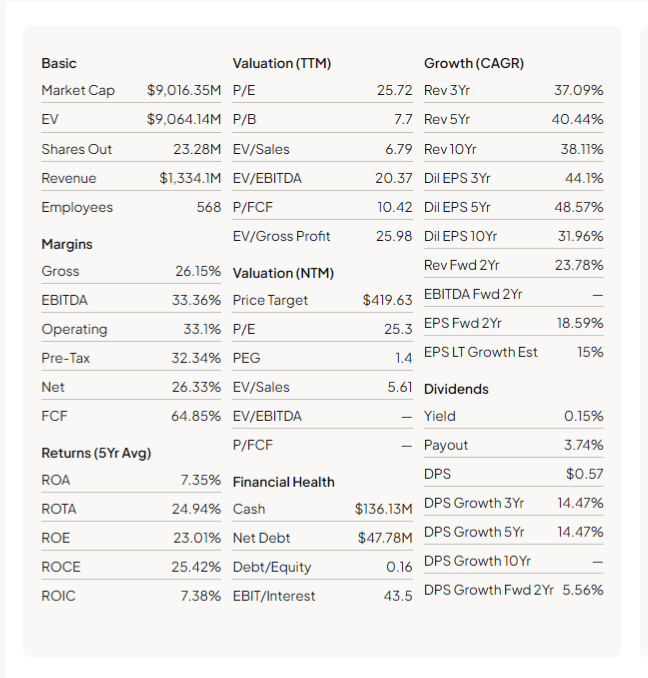The image size is (648, 678).
Task: Select the Net Debt value $47.78M
Action: coord(385,538)
